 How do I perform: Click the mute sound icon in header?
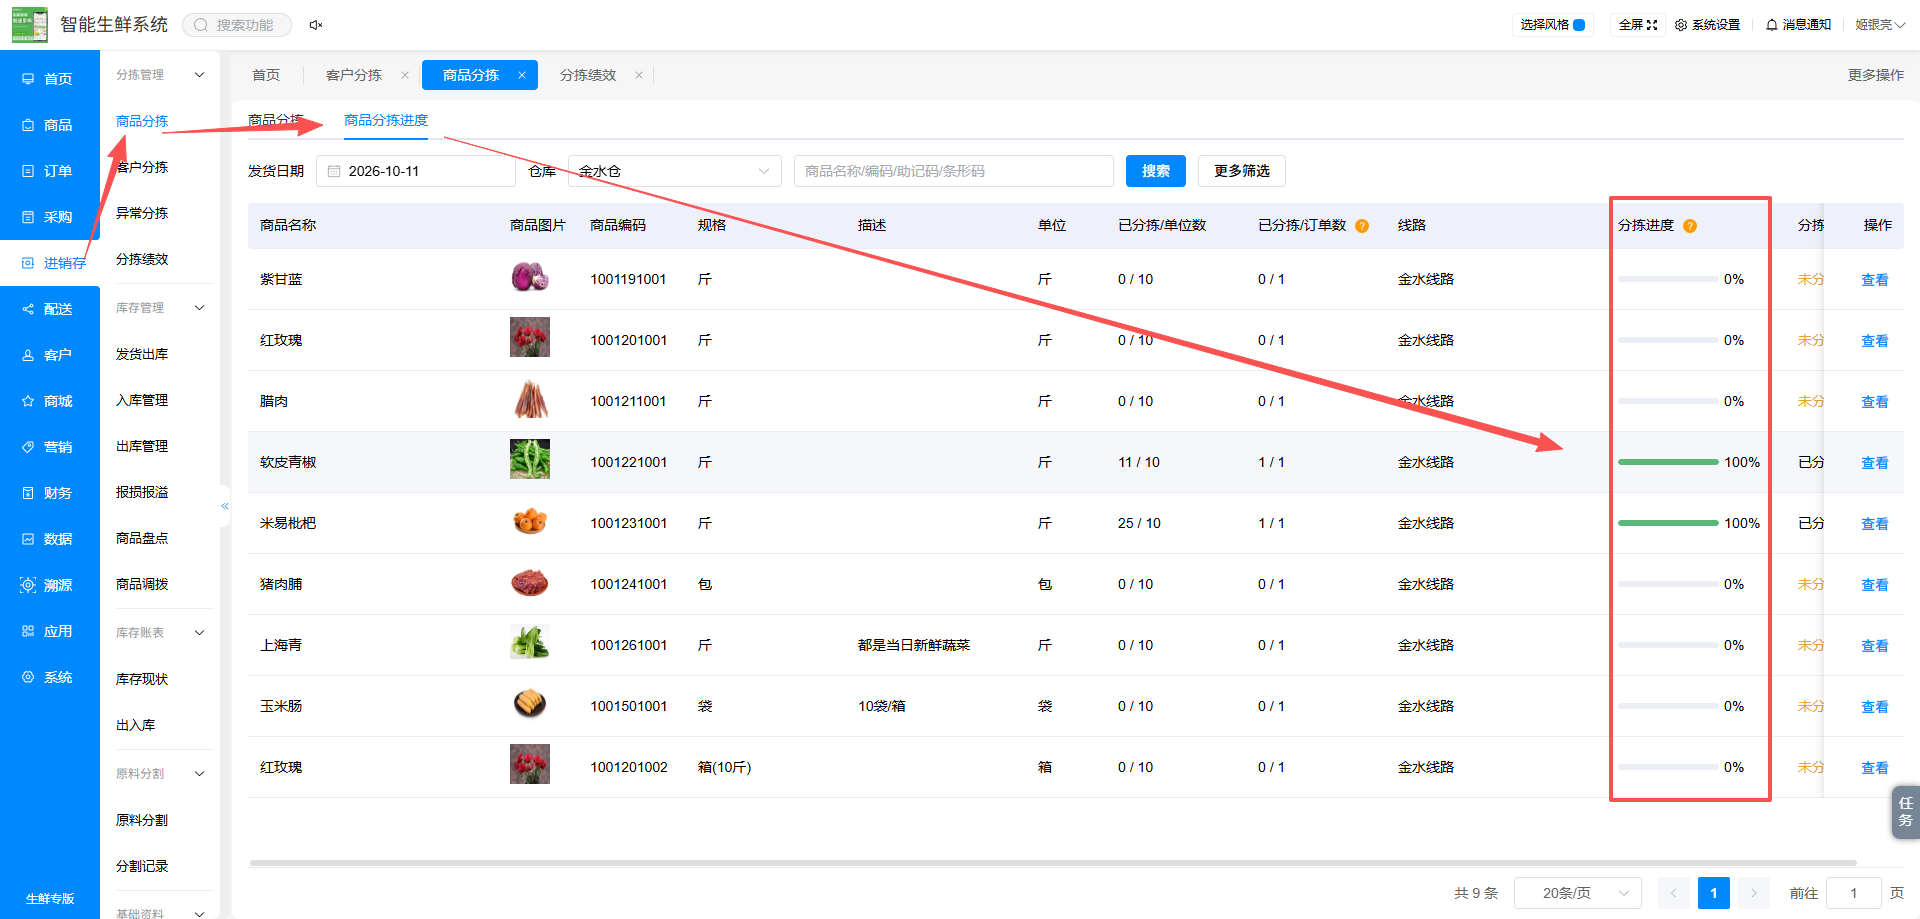316,25
